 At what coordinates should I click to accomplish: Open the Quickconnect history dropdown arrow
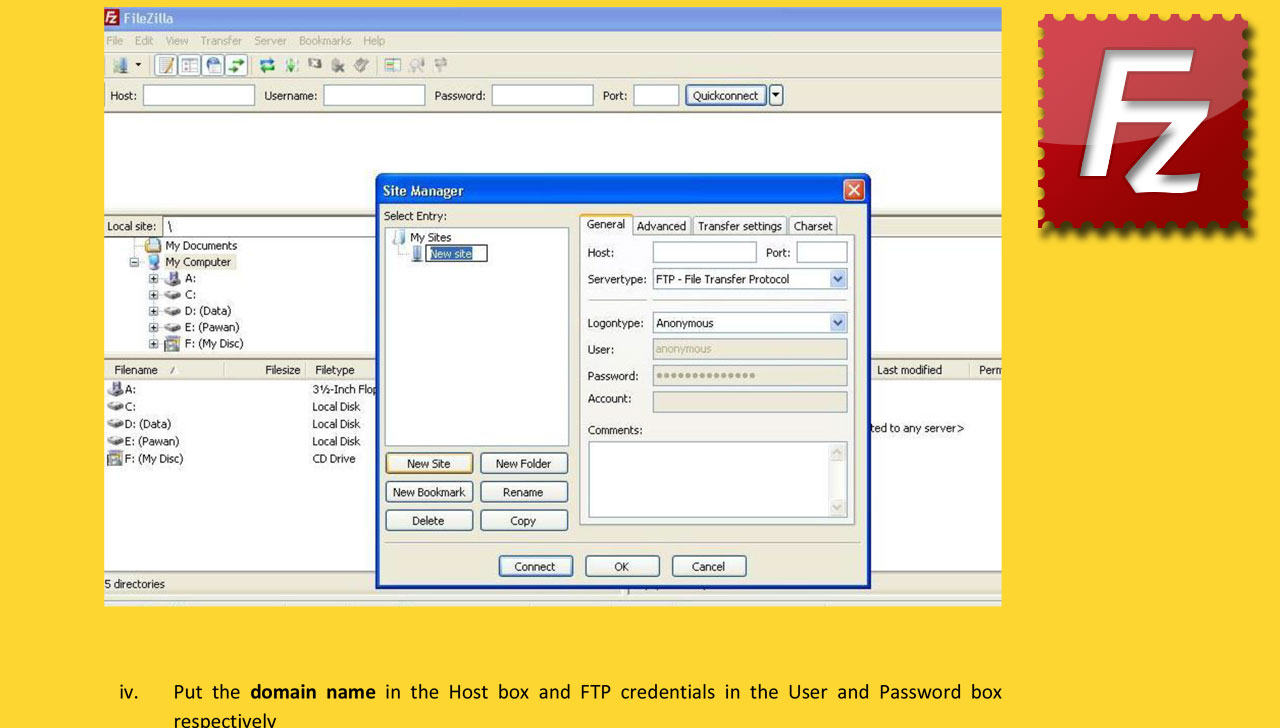point(776,96)
